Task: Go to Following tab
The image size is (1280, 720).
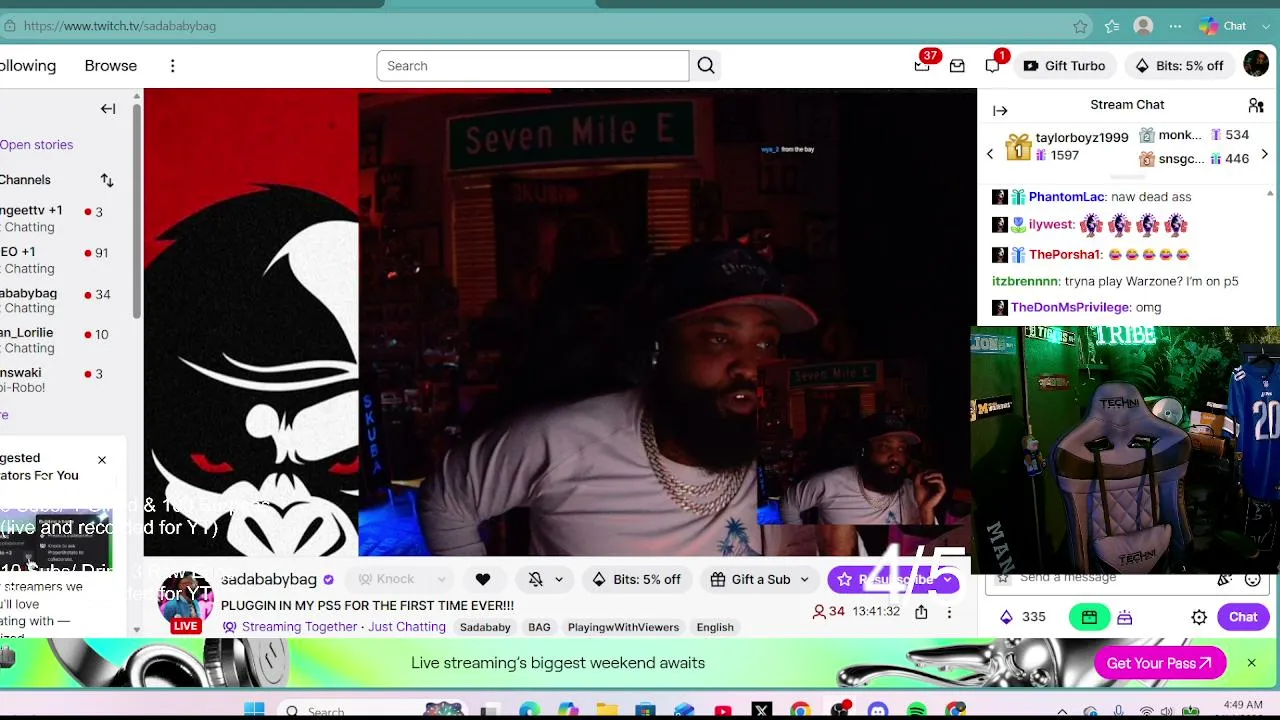Action: (28, 66)
